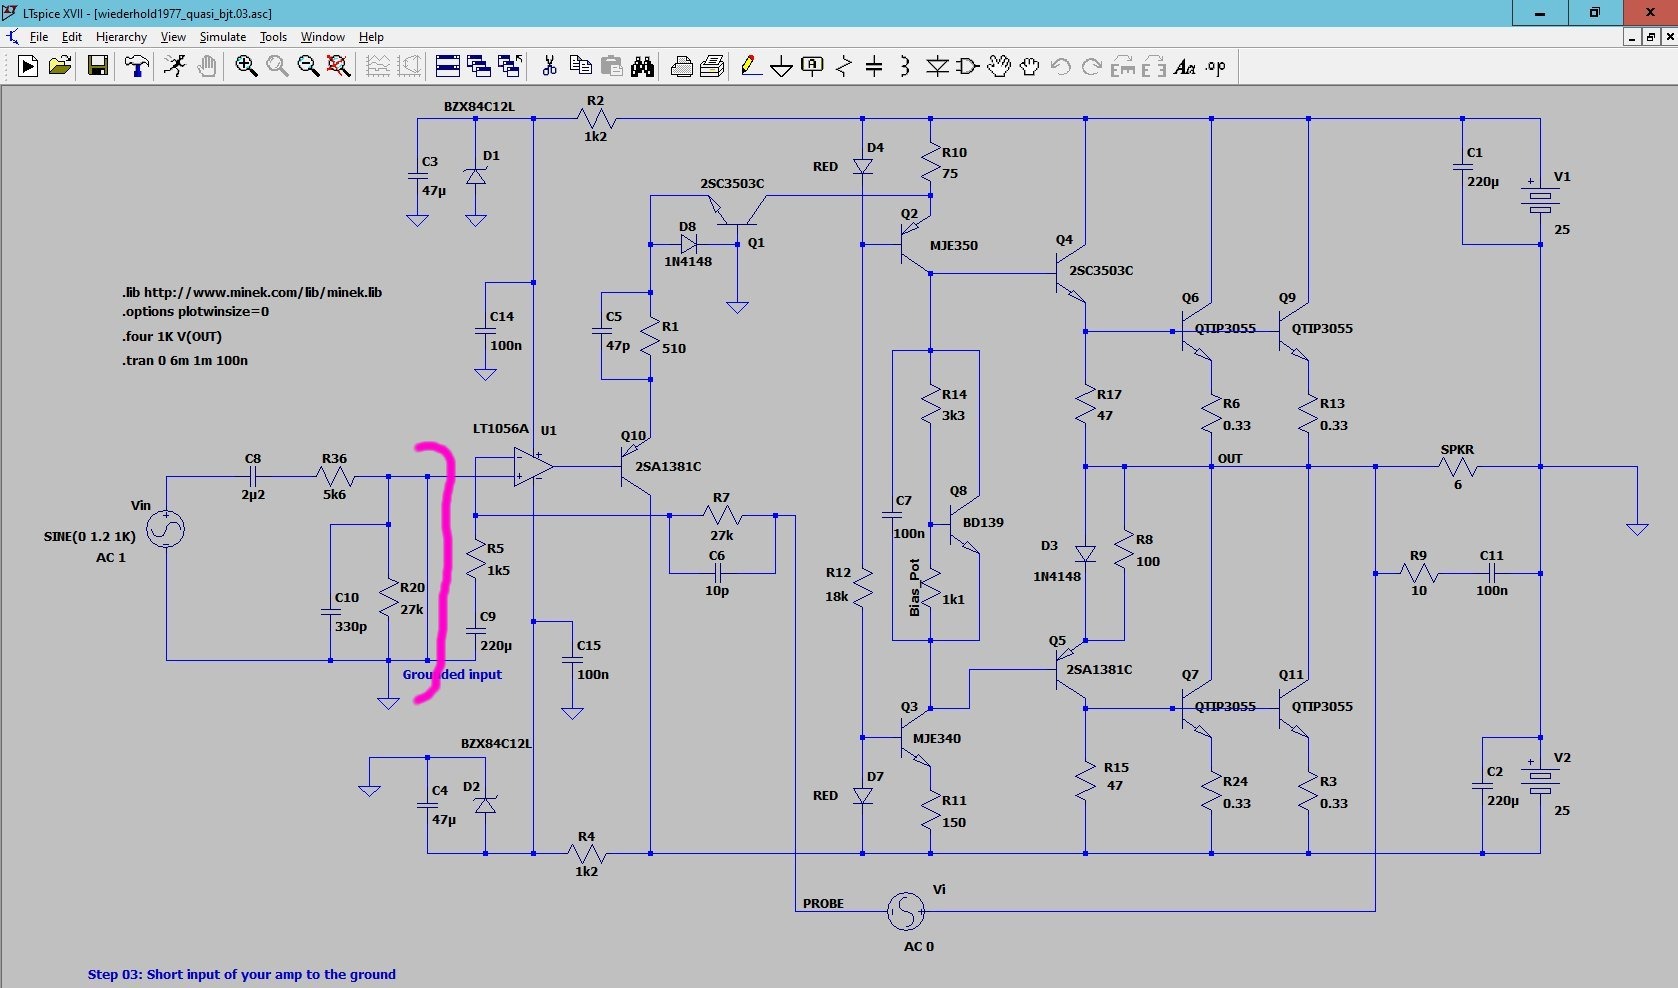Place a capacitor from the toolbar
This screenshot has height=988, width=1678.
pos(874,66)
